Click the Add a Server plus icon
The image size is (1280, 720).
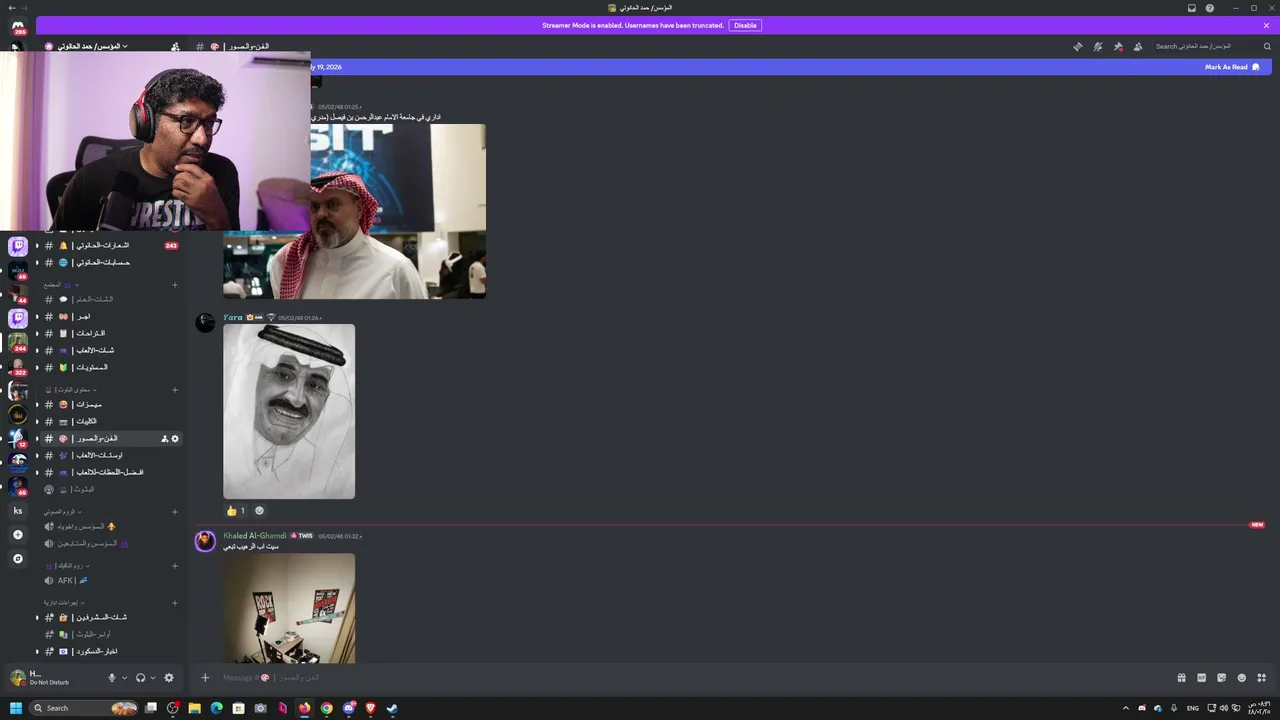point(18,535)
